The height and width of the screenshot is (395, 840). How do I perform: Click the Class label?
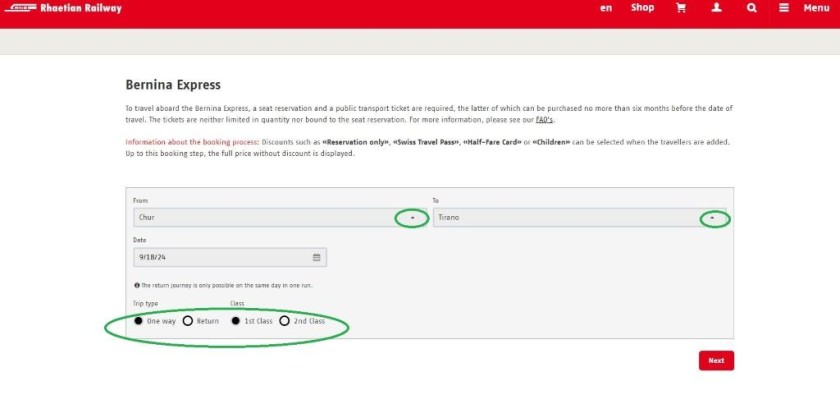tap(237, 303)
